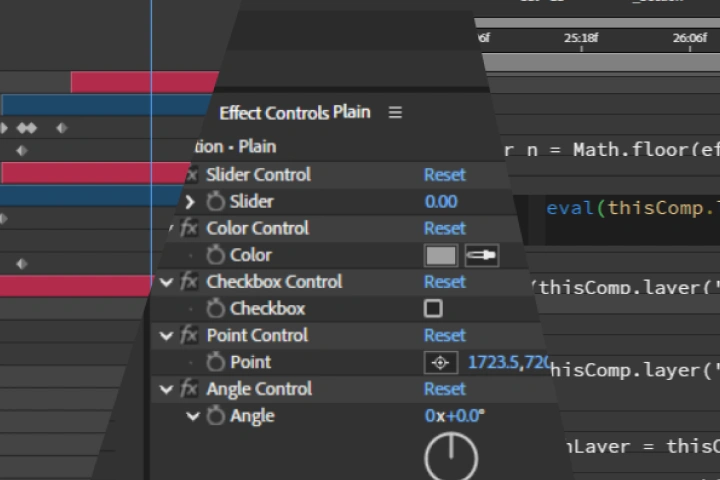Open the gray Color swatch picker
Viewport: 720px width, 480px height.
click(x=441, y=255)
